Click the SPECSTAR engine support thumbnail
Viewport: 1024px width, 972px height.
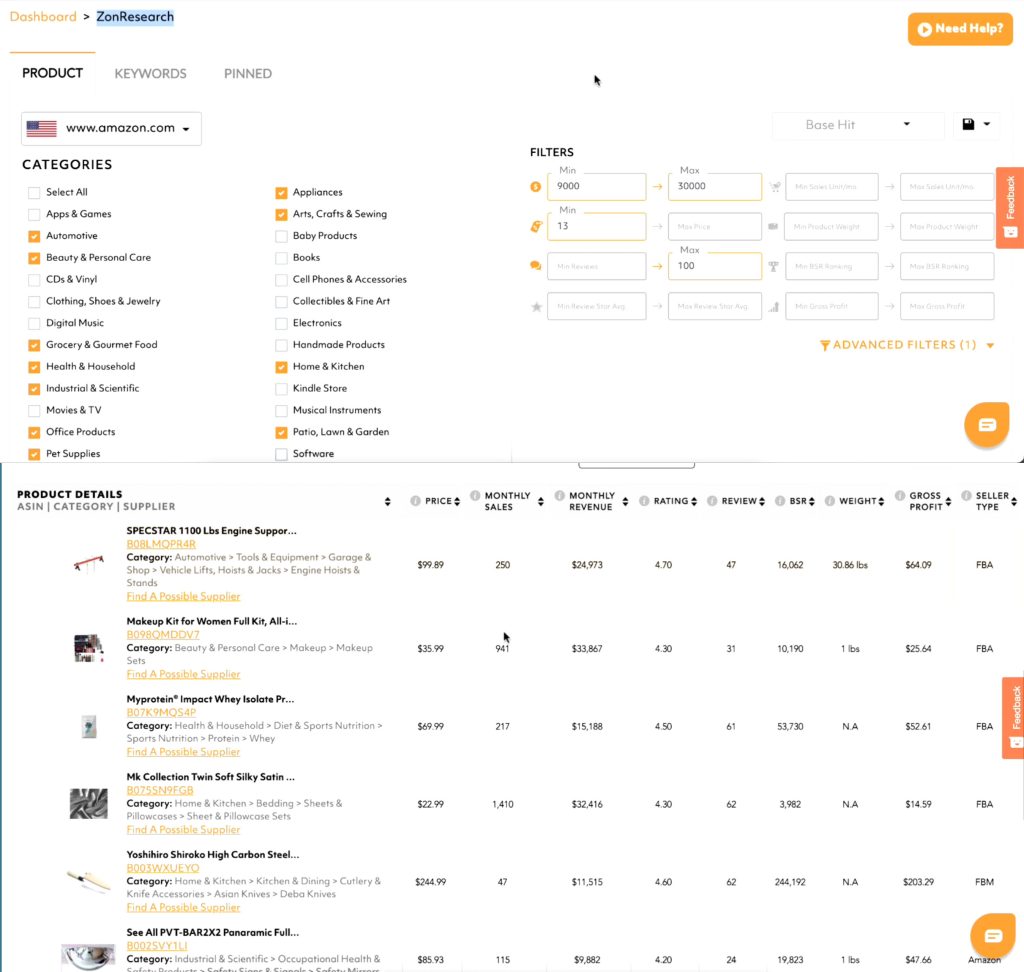coord(89,564)
